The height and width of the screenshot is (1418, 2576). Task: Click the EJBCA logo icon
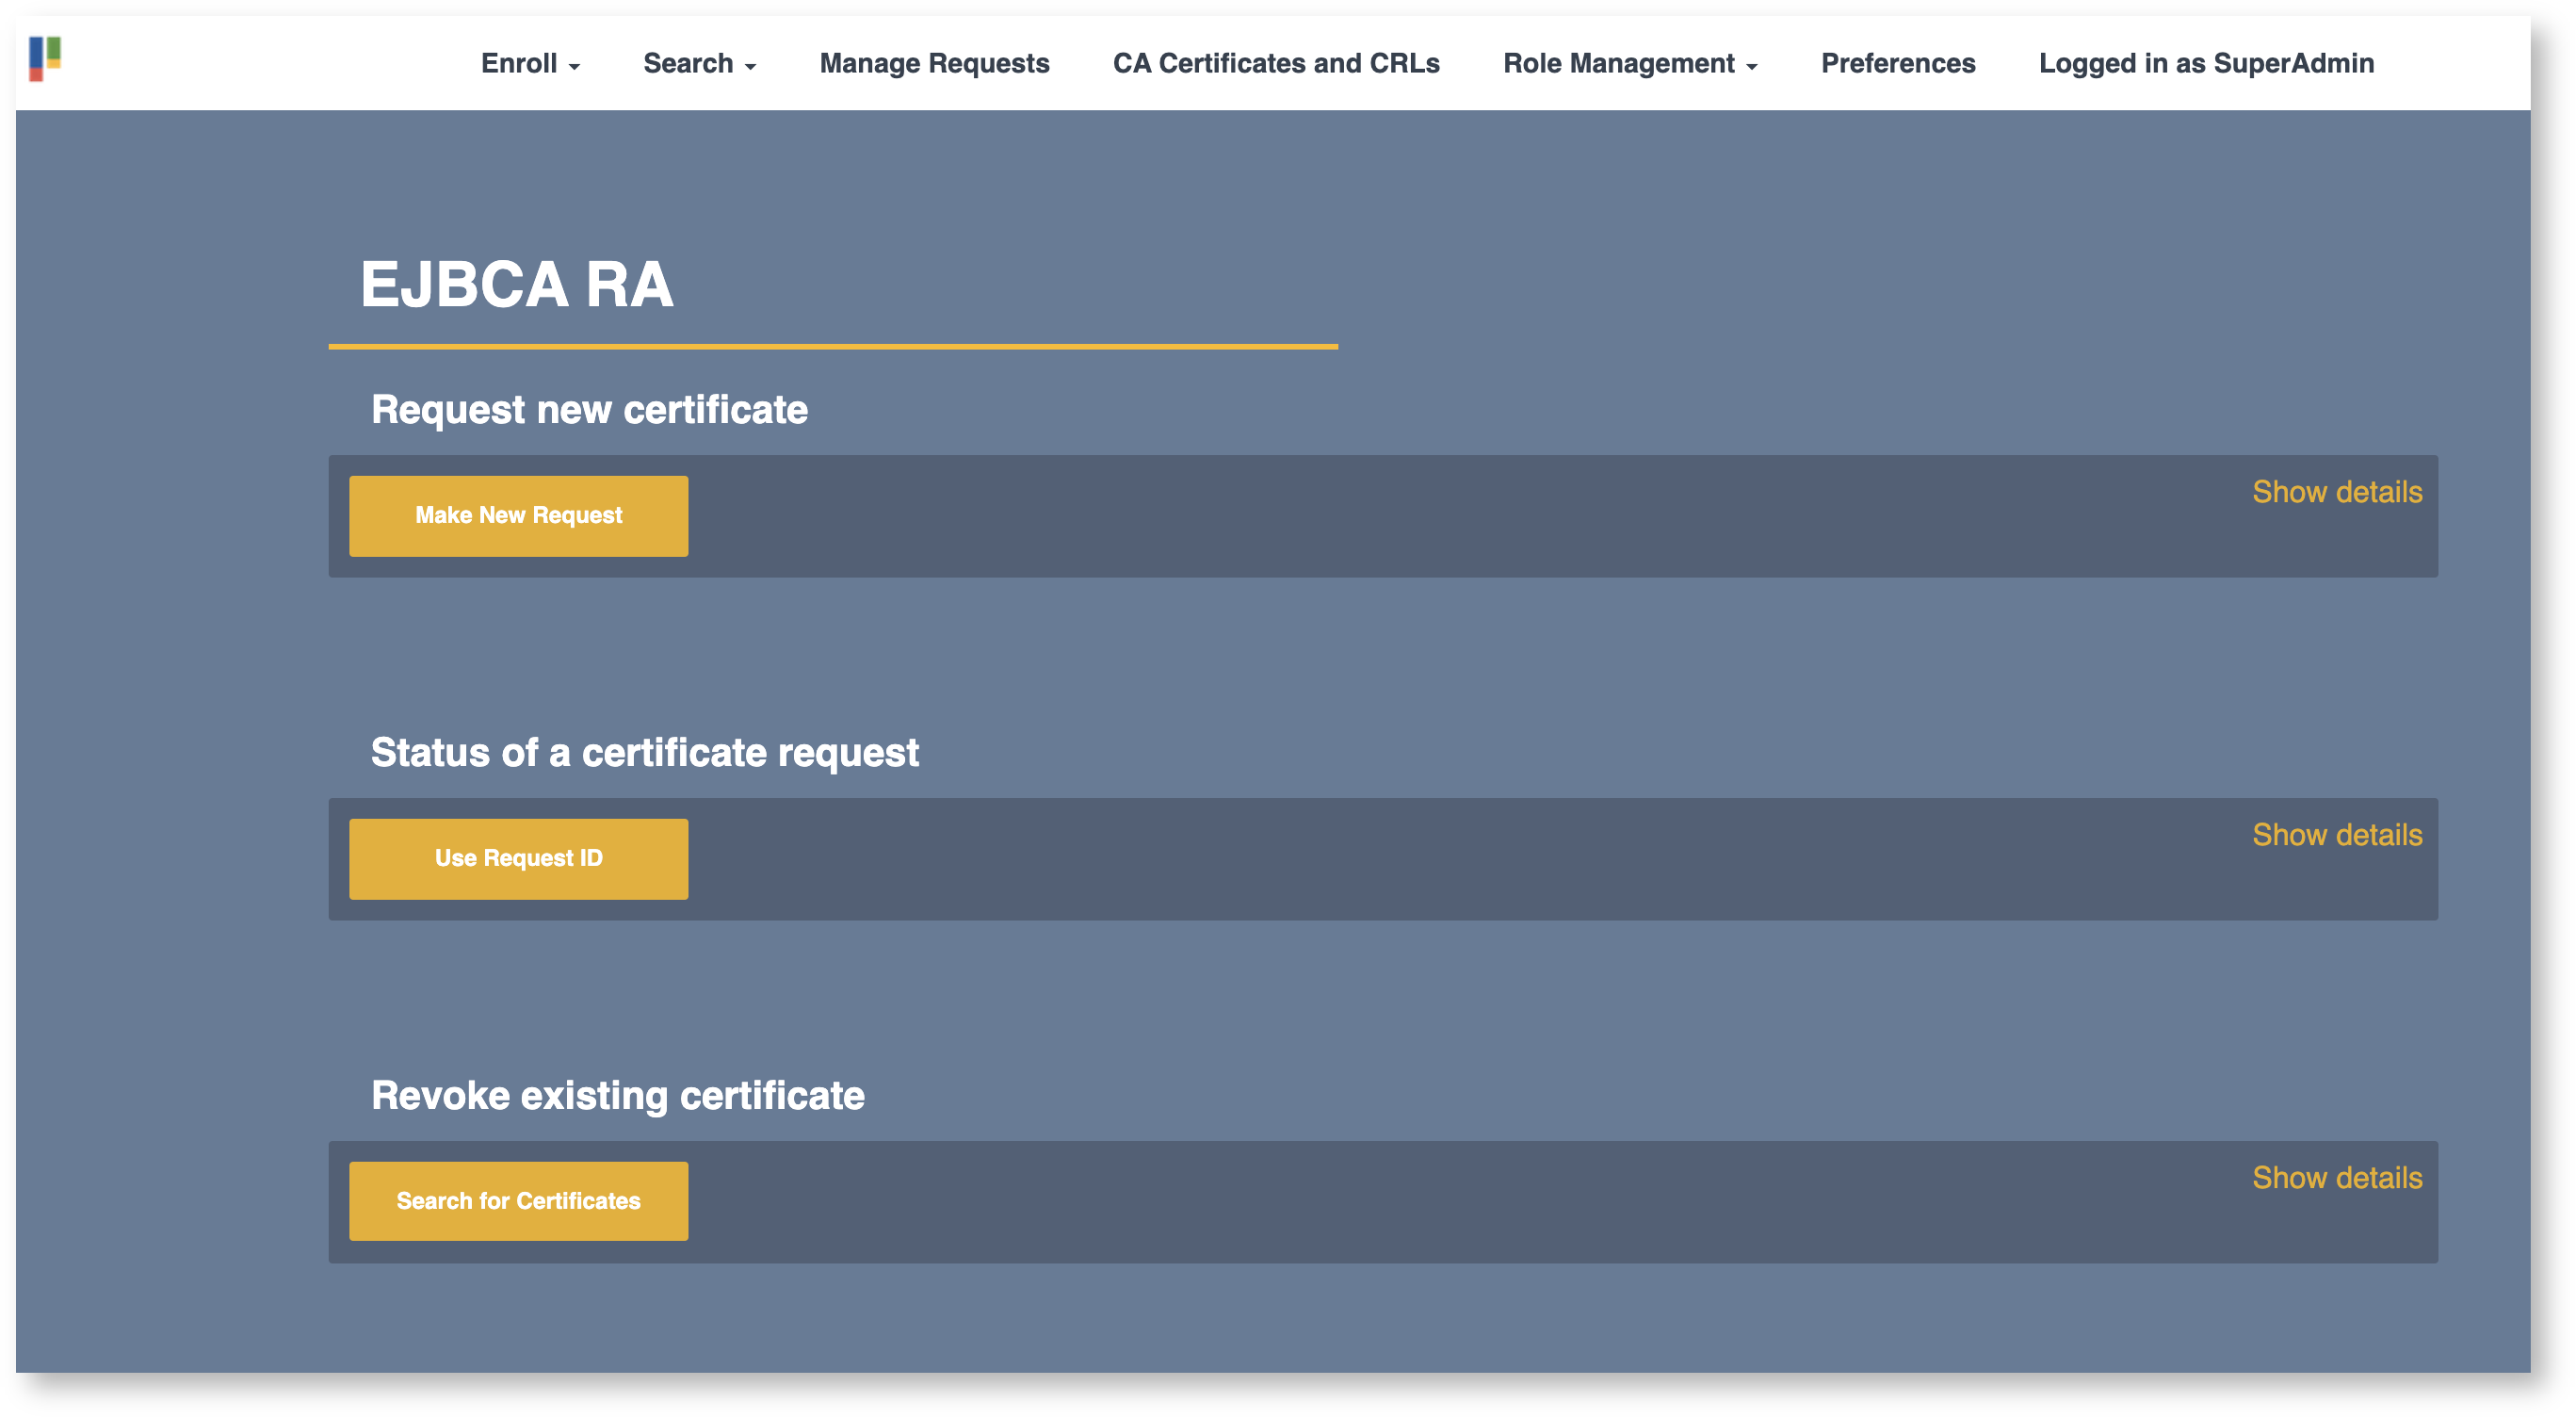point(45,58)
